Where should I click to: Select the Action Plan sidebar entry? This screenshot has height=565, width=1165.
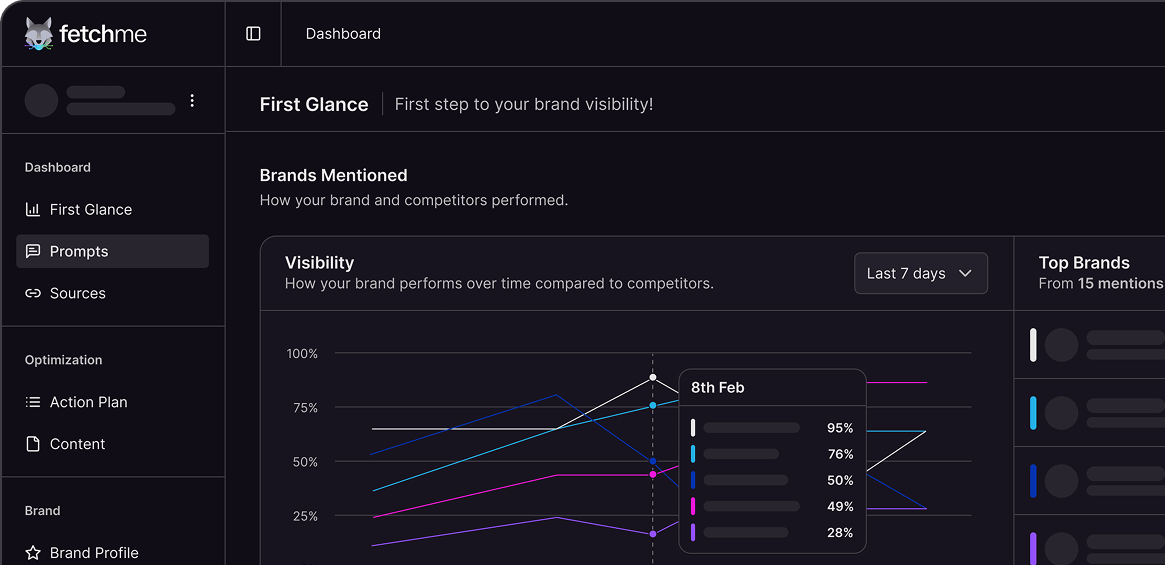89,402
